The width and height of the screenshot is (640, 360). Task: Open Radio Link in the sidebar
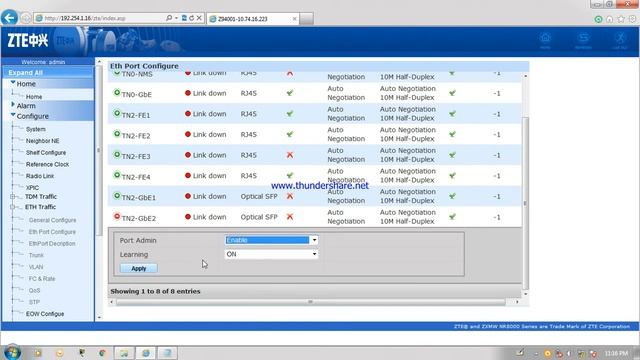[x=40, y=176]
